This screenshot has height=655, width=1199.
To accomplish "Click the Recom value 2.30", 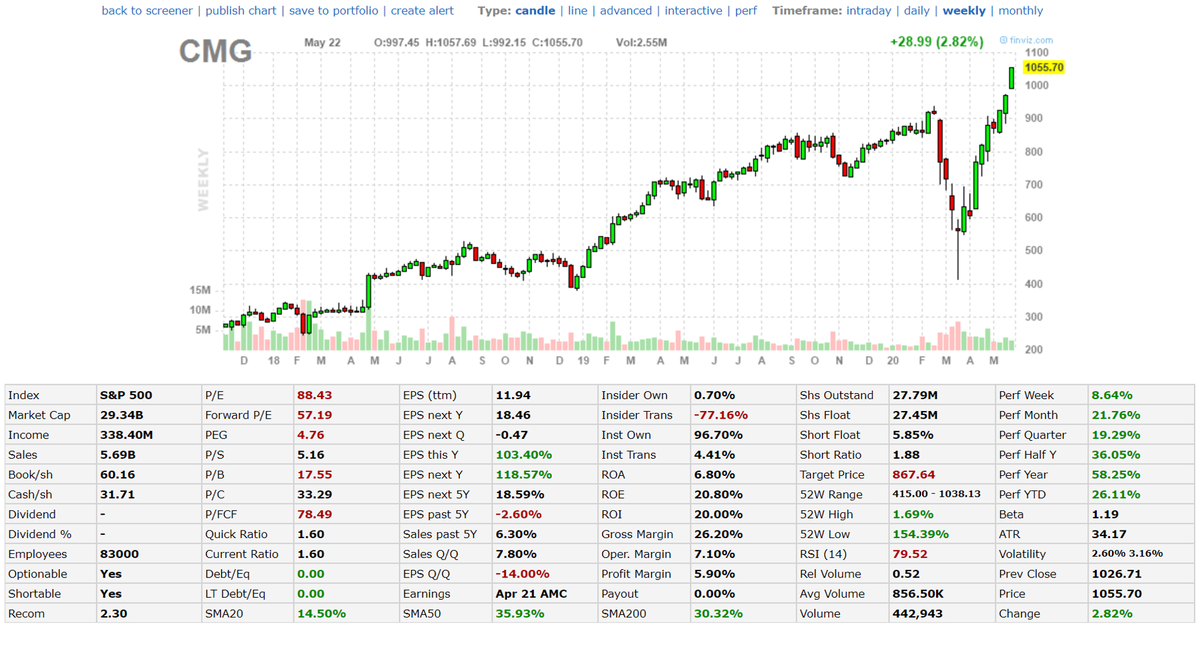I will click(113, 614).
